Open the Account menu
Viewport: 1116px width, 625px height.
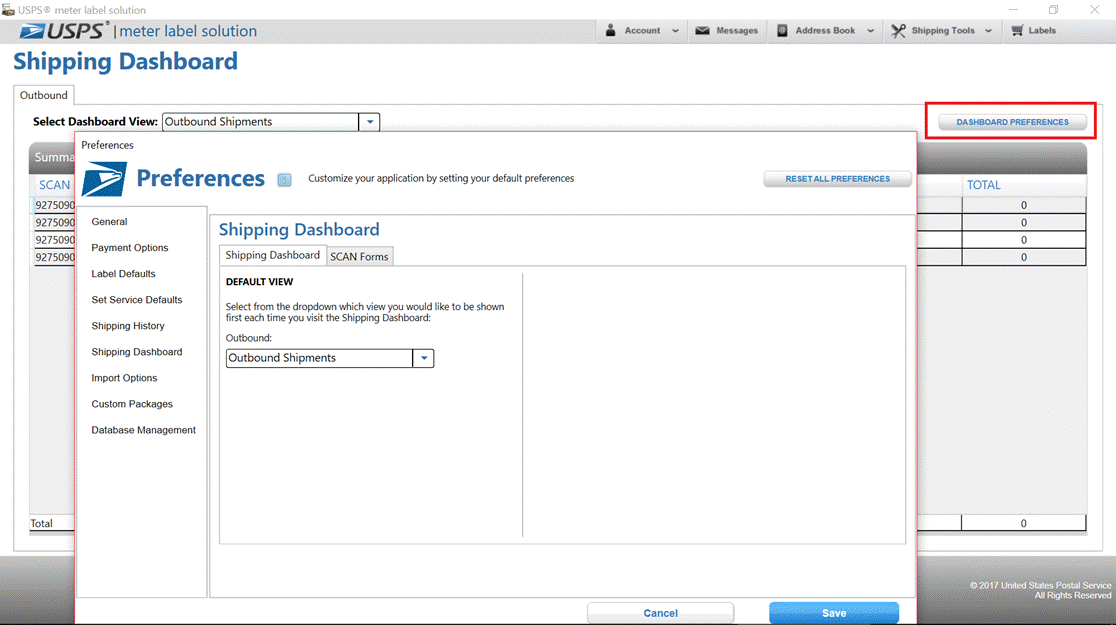[x=642, y=31]
